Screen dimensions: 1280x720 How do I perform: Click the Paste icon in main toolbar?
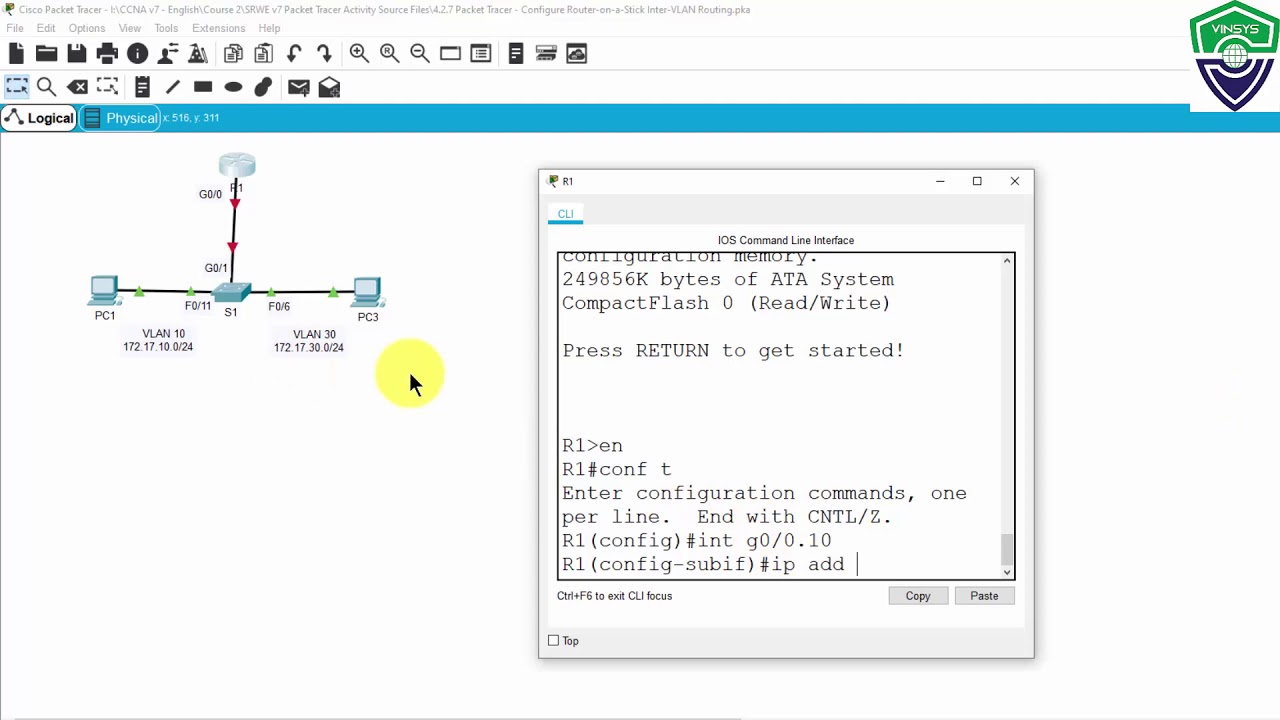(264, 53)
